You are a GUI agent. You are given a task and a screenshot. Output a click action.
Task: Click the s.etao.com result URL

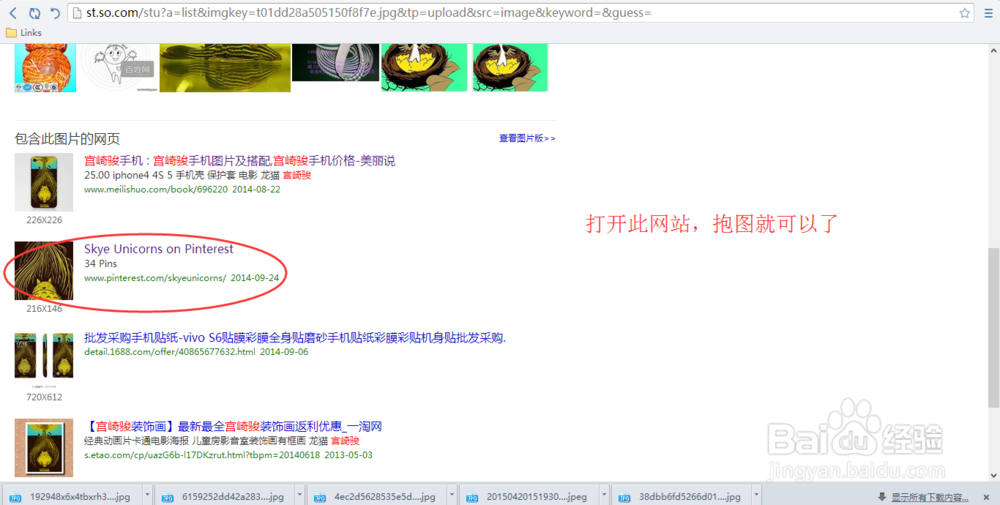[202, 455]
